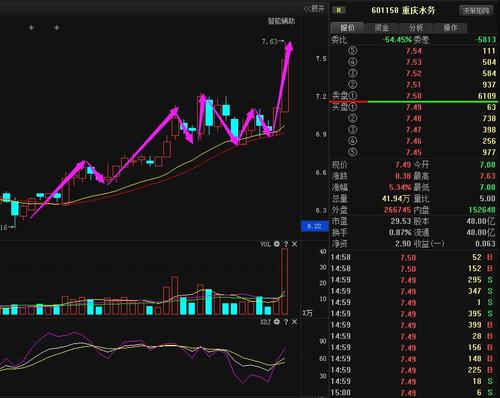500x398 pixels.
Task: Open the 操作 tab
Action: point(450,28)
